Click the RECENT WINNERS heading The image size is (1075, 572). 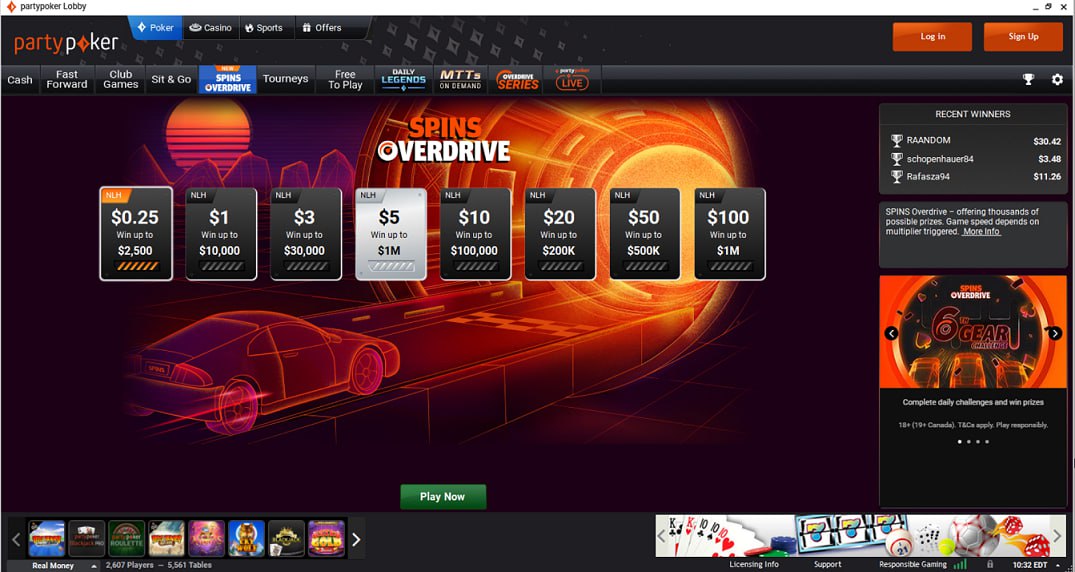point(972,115)
